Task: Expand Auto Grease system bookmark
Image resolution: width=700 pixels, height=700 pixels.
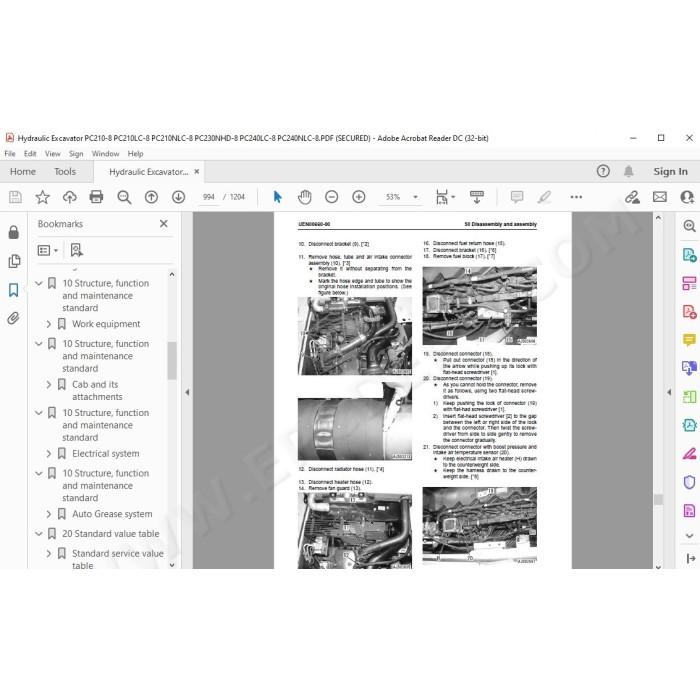Action: pyautogui.click(x=49, y=514)
